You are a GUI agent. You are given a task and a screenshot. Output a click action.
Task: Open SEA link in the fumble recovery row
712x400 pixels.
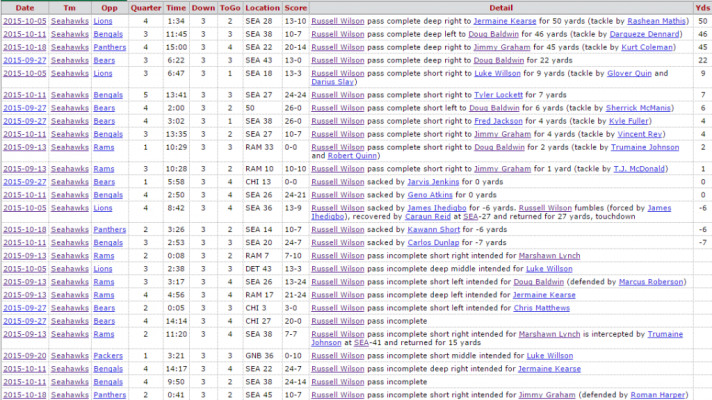[470, 217]
